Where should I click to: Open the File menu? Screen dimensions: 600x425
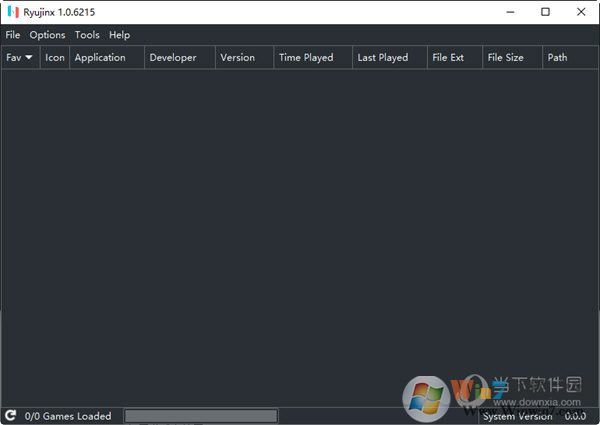click(13, 35)
